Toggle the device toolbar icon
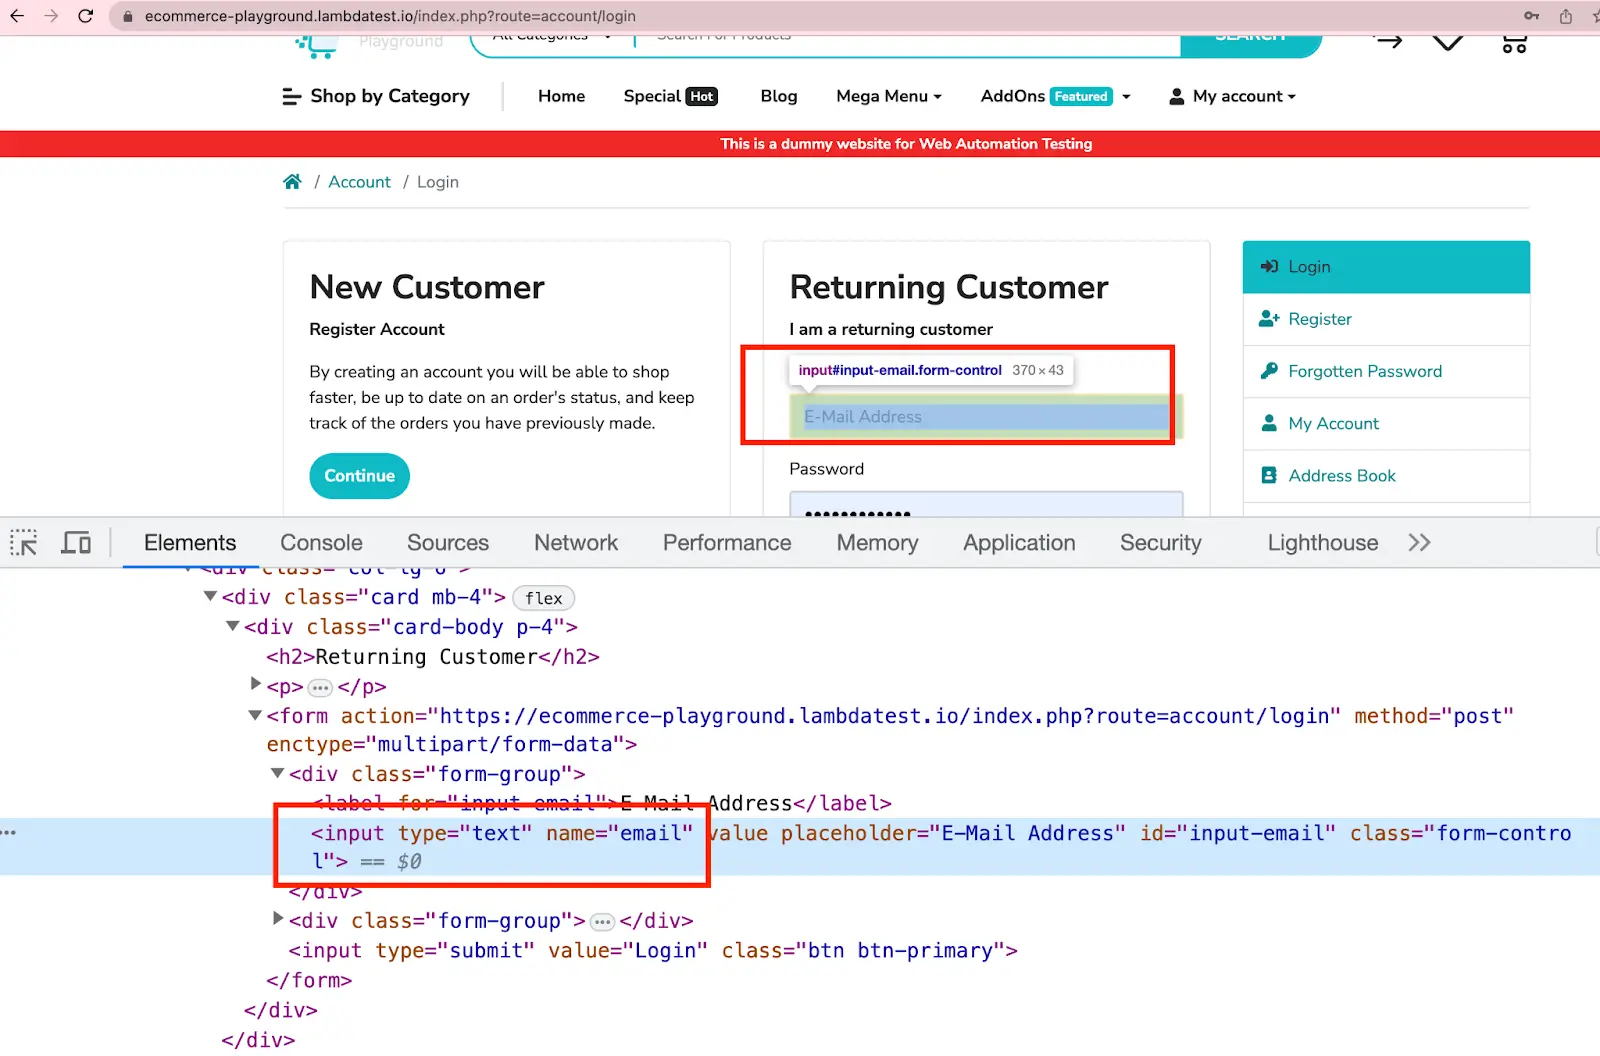This screenshot has width=1600, height=1056. pos(76,543)
